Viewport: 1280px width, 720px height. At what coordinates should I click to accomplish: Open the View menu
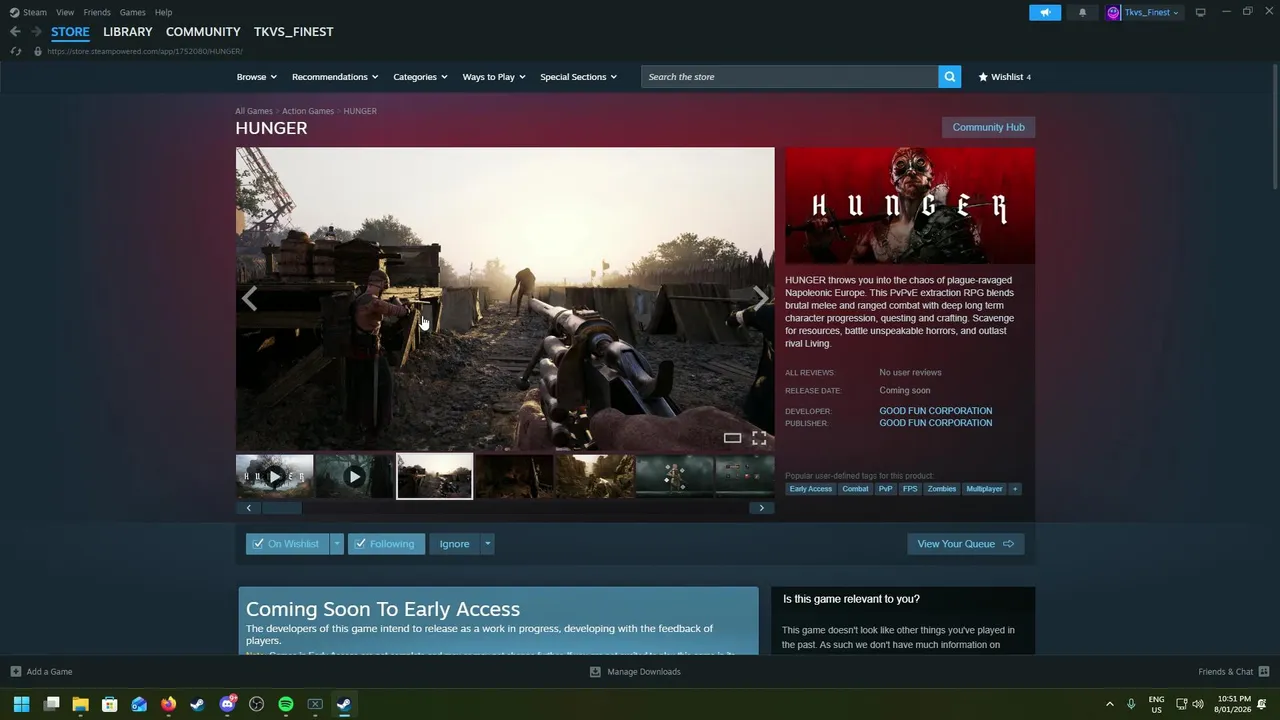point(65,12)
